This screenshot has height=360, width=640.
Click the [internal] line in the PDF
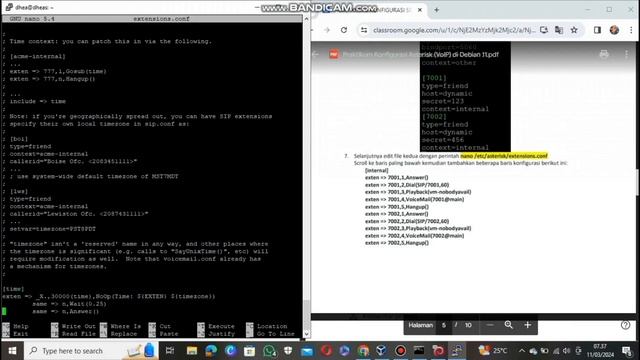pyautogui.click(x=376, y=170)
